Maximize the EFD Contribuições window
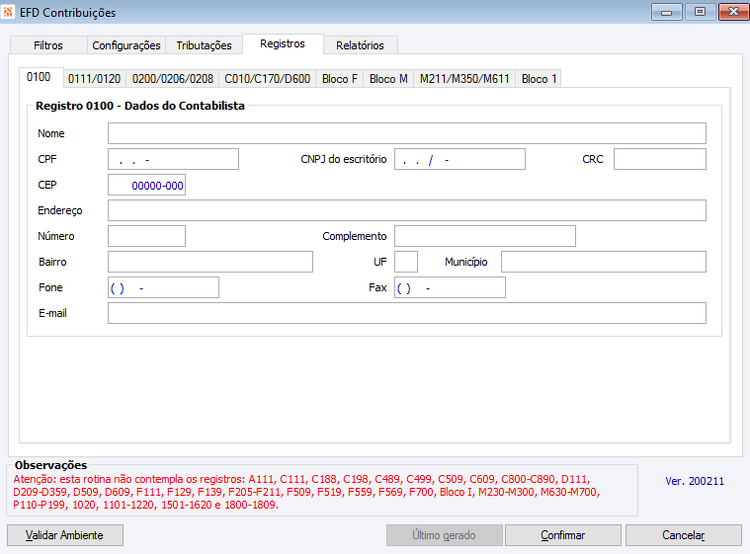 pos(700,12)
